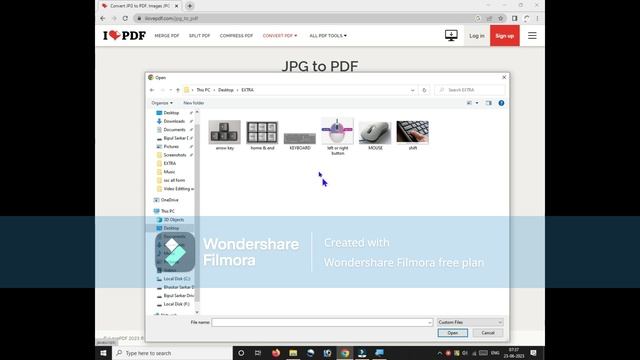Screen dimensions: 640x360
Task: Click the red Sign up button
Action: click(504, 36)
